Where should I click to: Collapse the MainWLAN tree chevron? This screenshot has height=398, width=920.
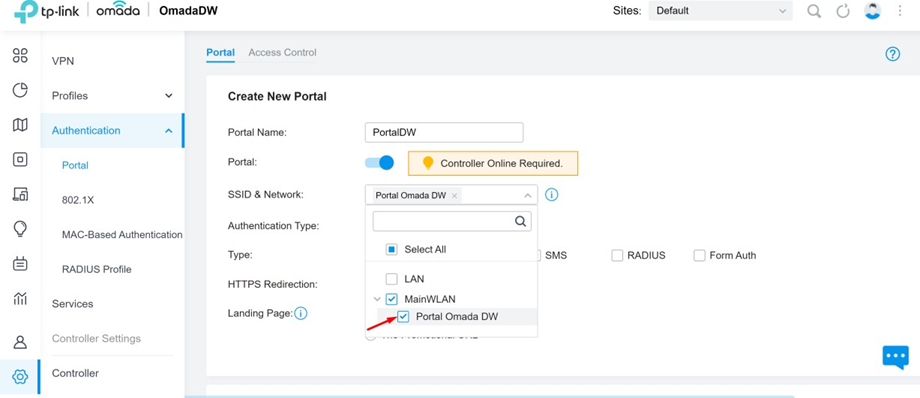tap(377, 299)
